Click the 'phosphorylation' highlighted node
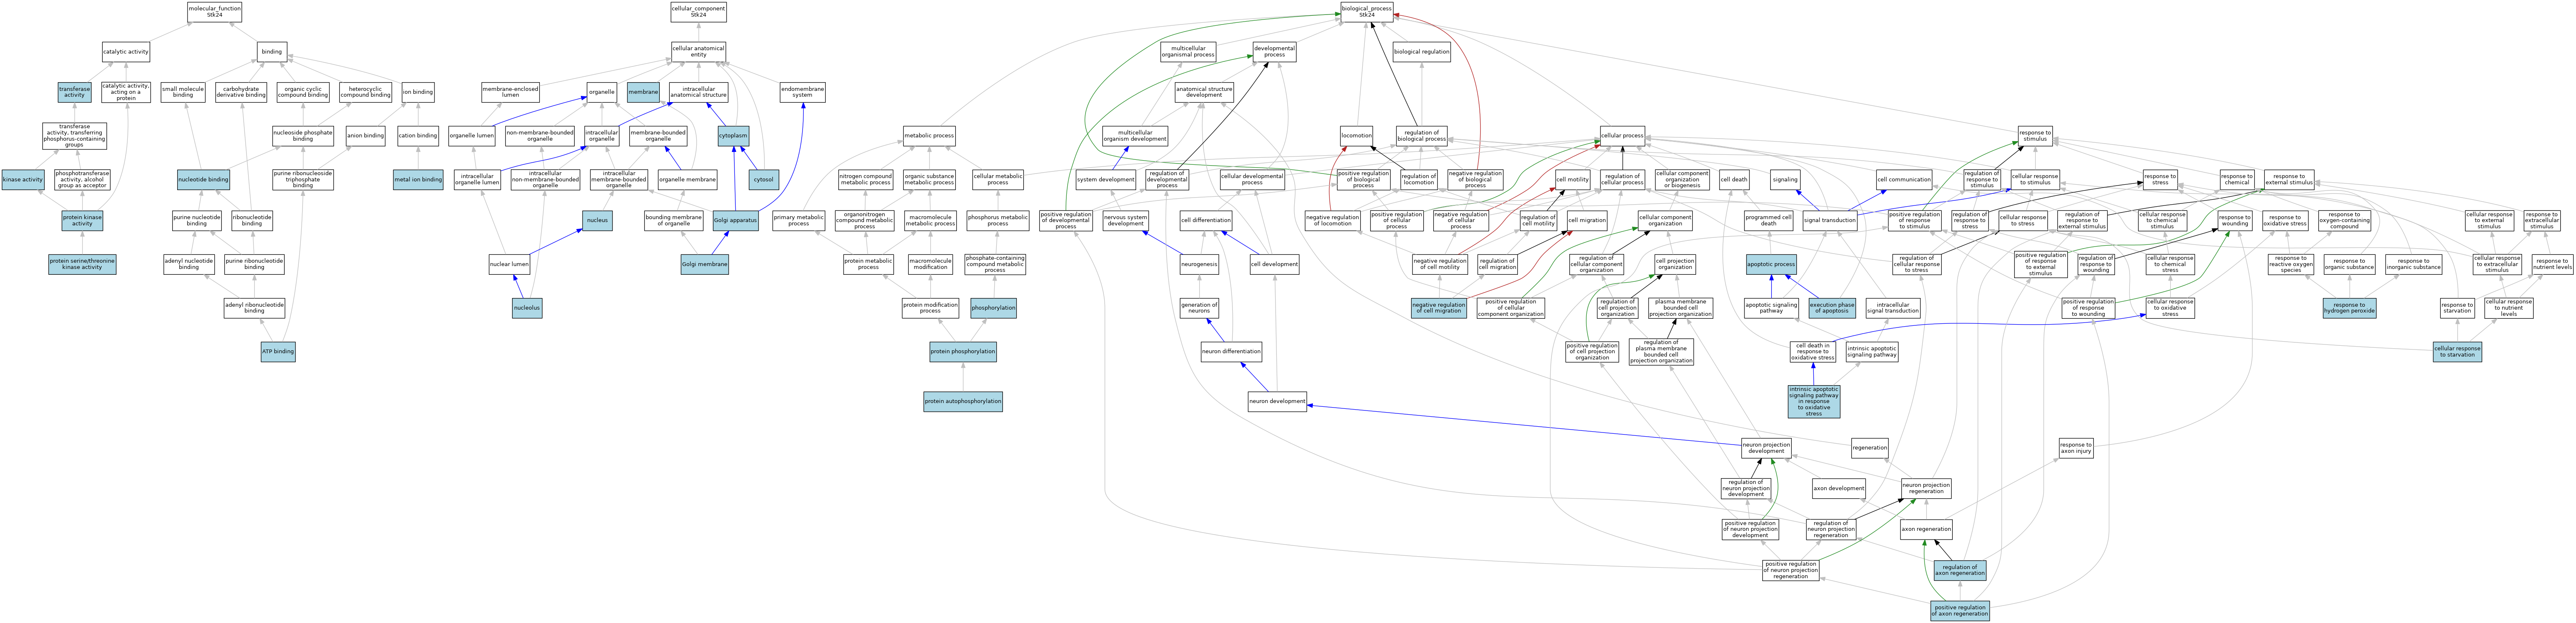Viewport: 2576px width, 623px height. point(993,308)
